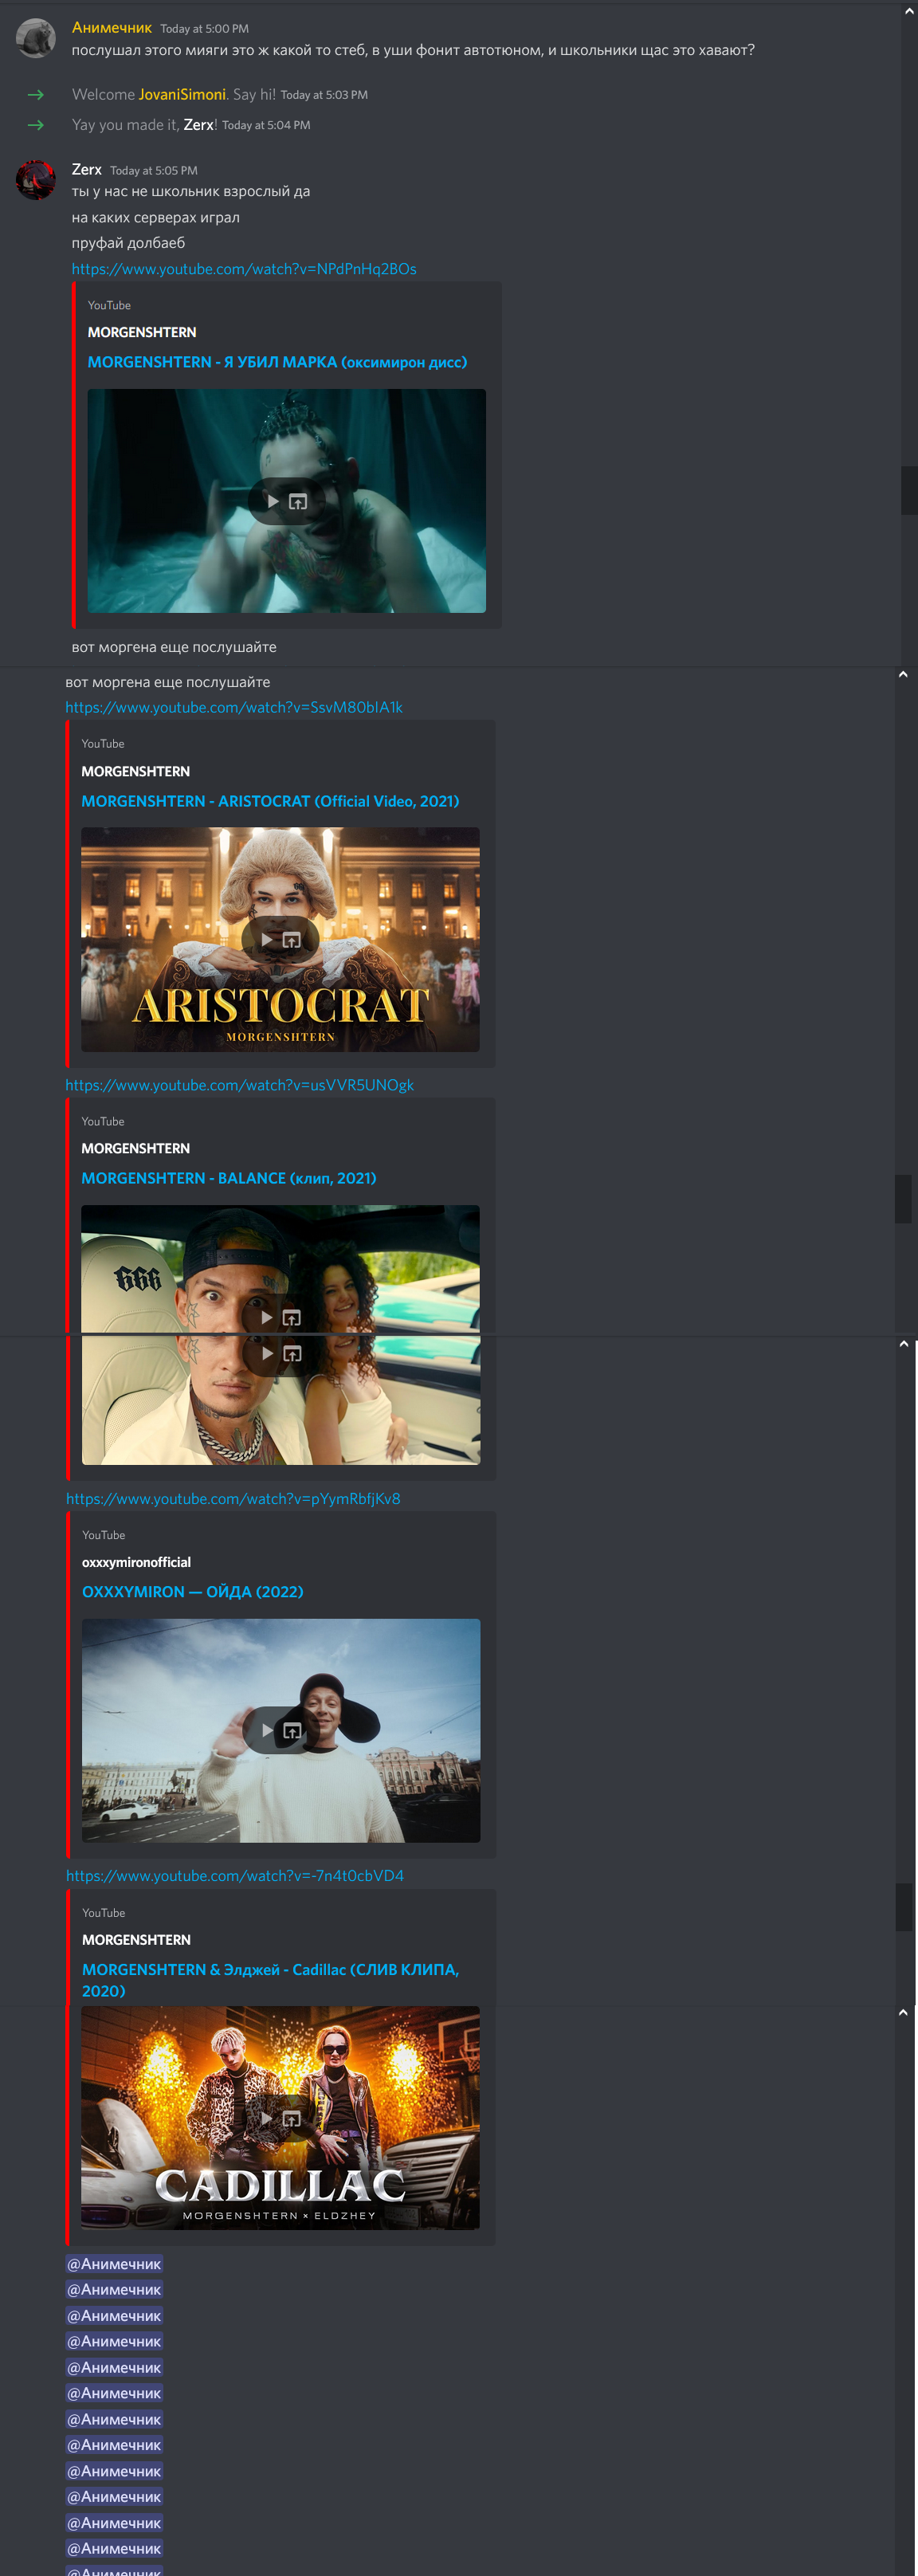Open the YouTube link ending in -7n4t0cbVD4

[x=235, y=1876]
